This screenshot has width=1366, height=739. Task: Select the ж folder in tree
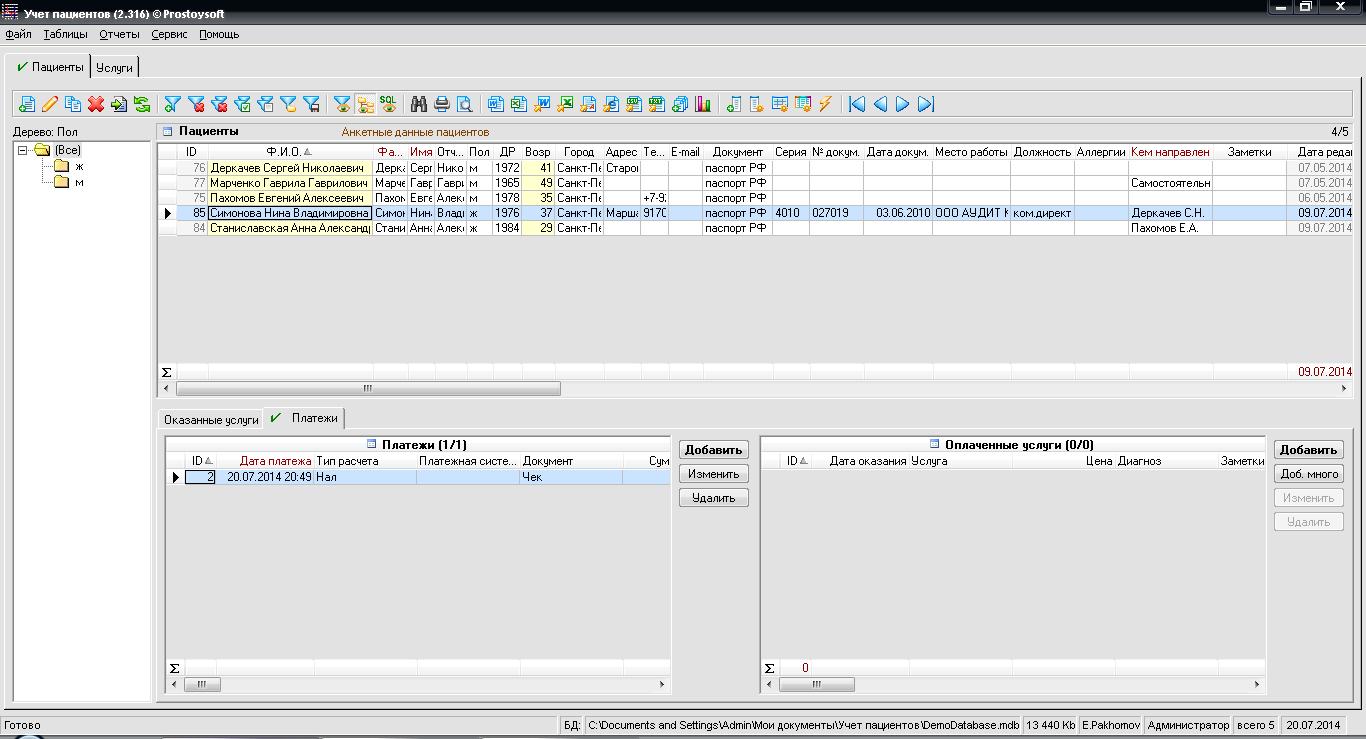(x=68, y=166)
